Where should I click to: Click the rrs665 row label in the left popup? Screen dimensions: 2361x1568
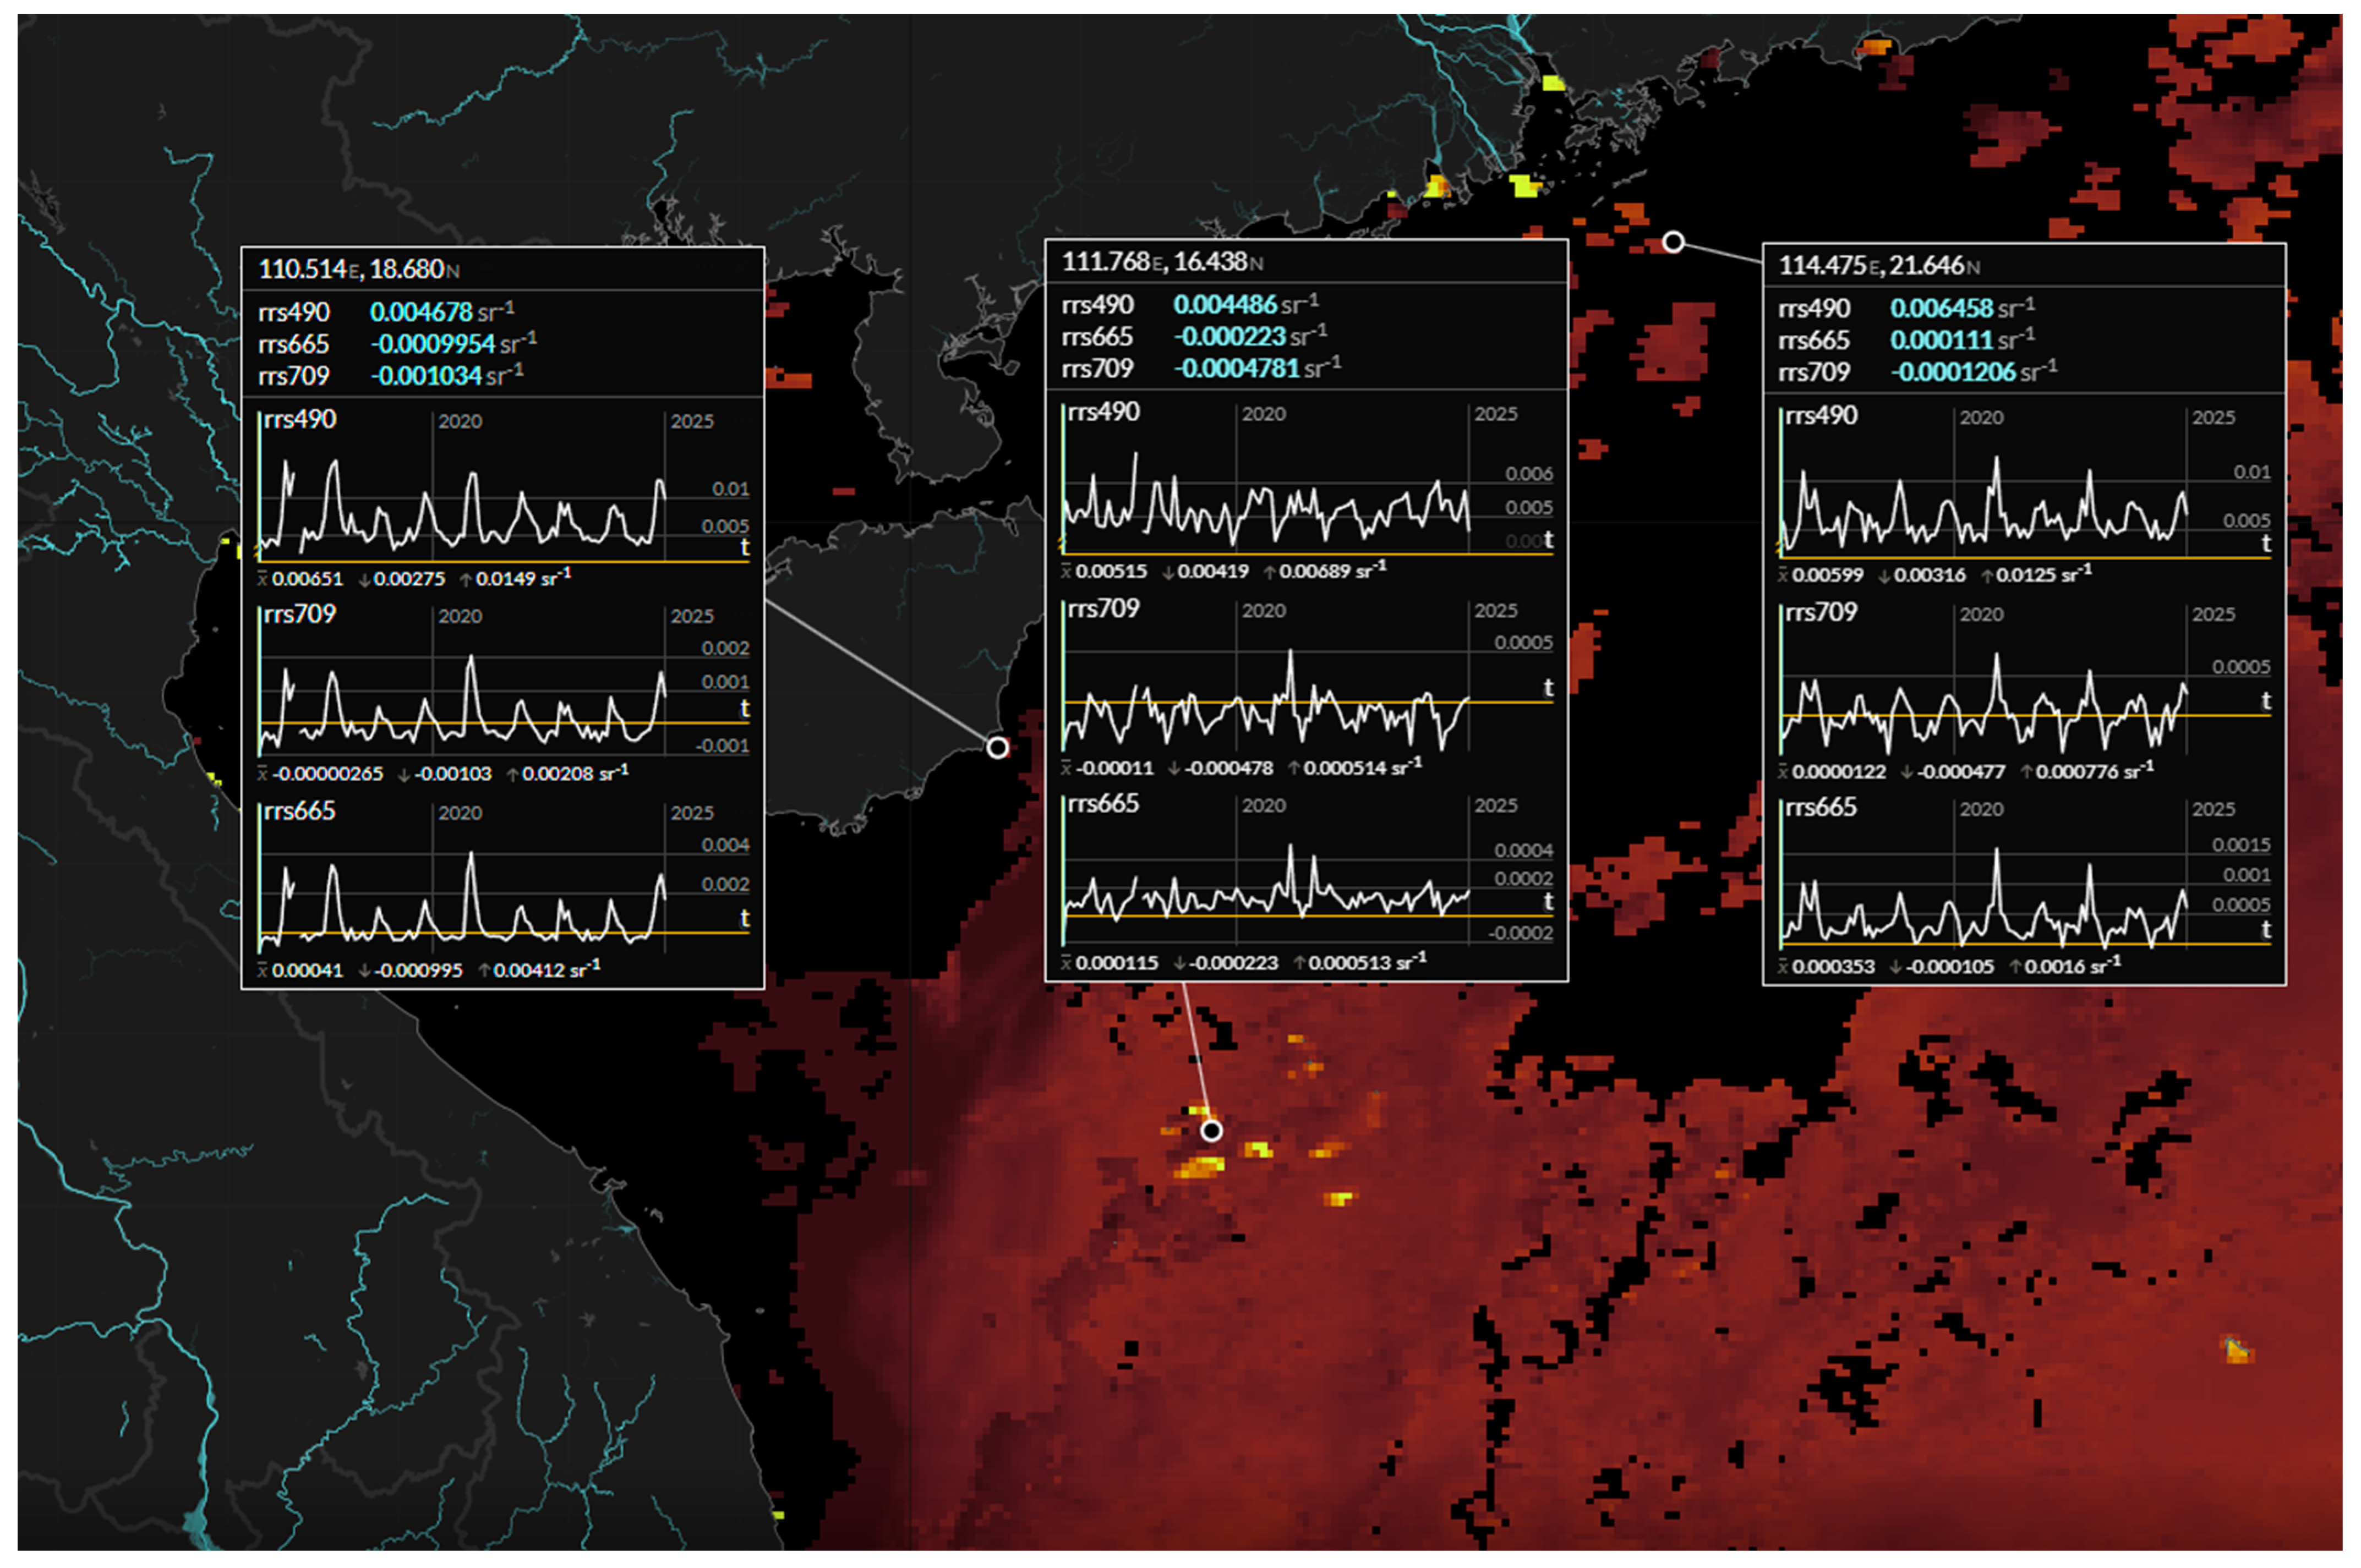[293, 344]
